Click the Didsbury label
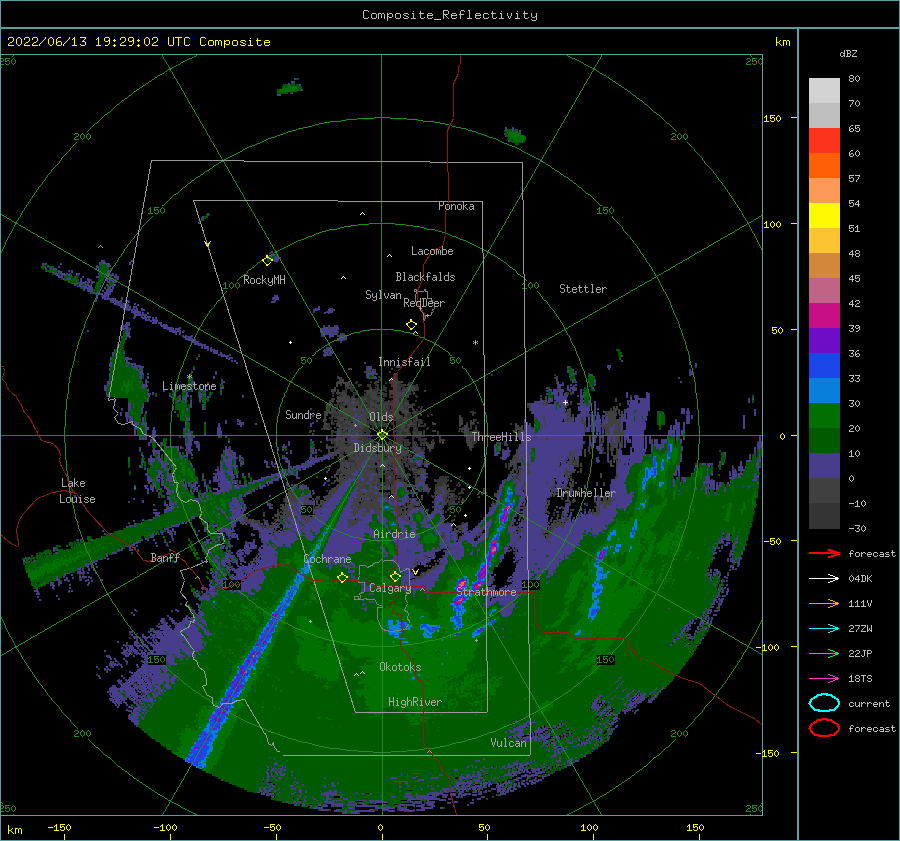Viewport: 900px width, 841px height. (377, 448)
